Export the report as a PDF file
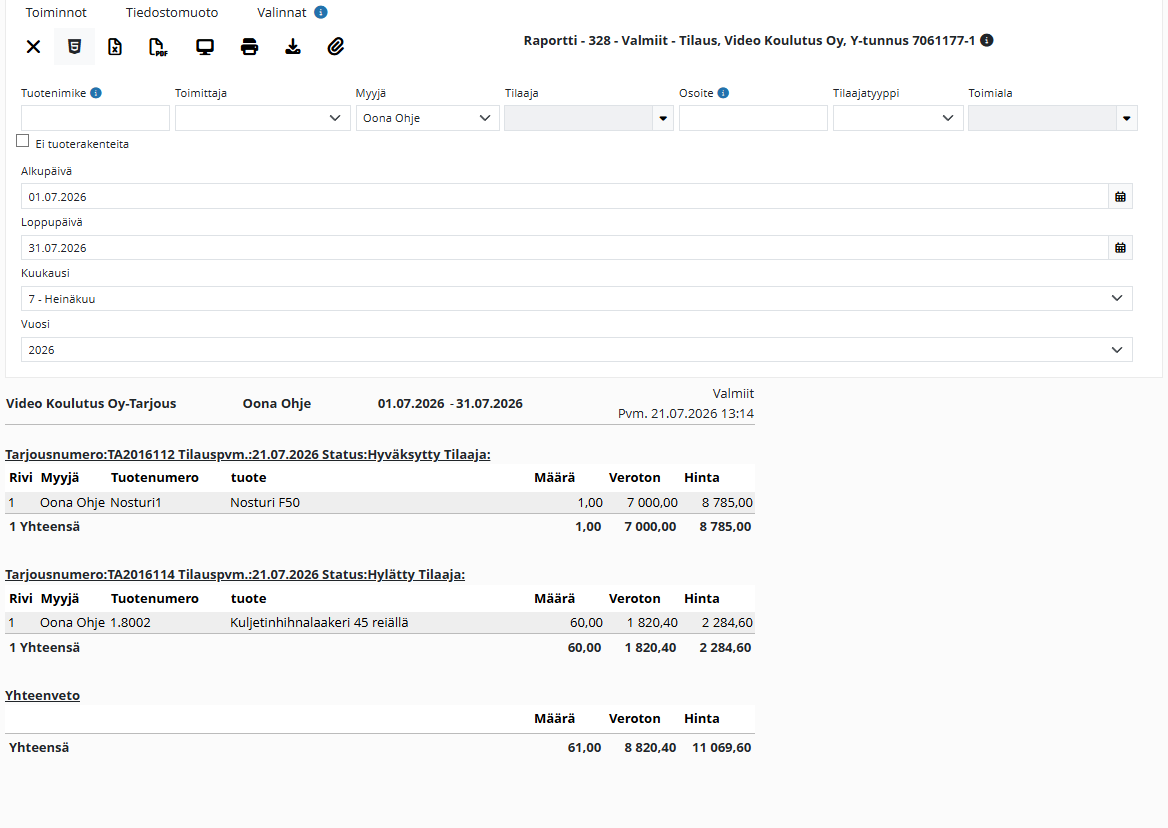This screenshot has width=1168, height=828. (158, 47)
